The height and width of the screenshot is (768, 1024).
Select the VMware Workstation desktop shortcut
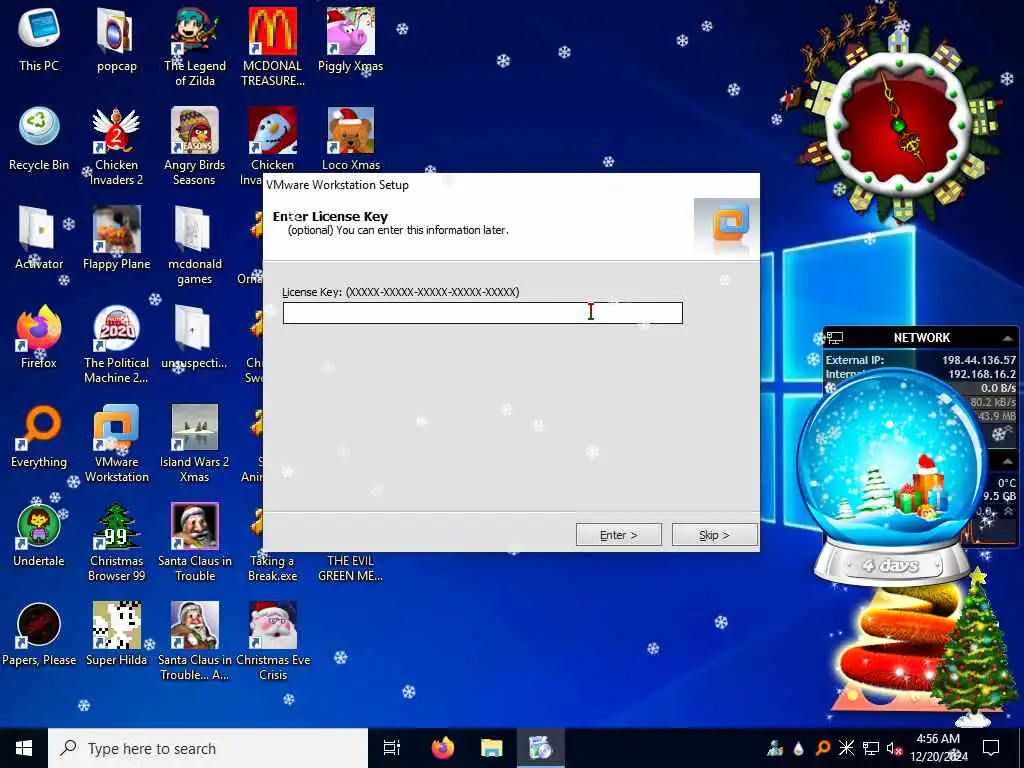116,444
